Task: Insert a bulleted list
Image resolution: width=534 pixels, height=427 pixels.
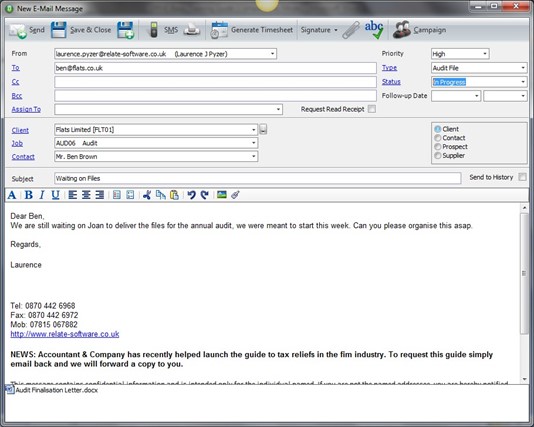Action: 130,195
